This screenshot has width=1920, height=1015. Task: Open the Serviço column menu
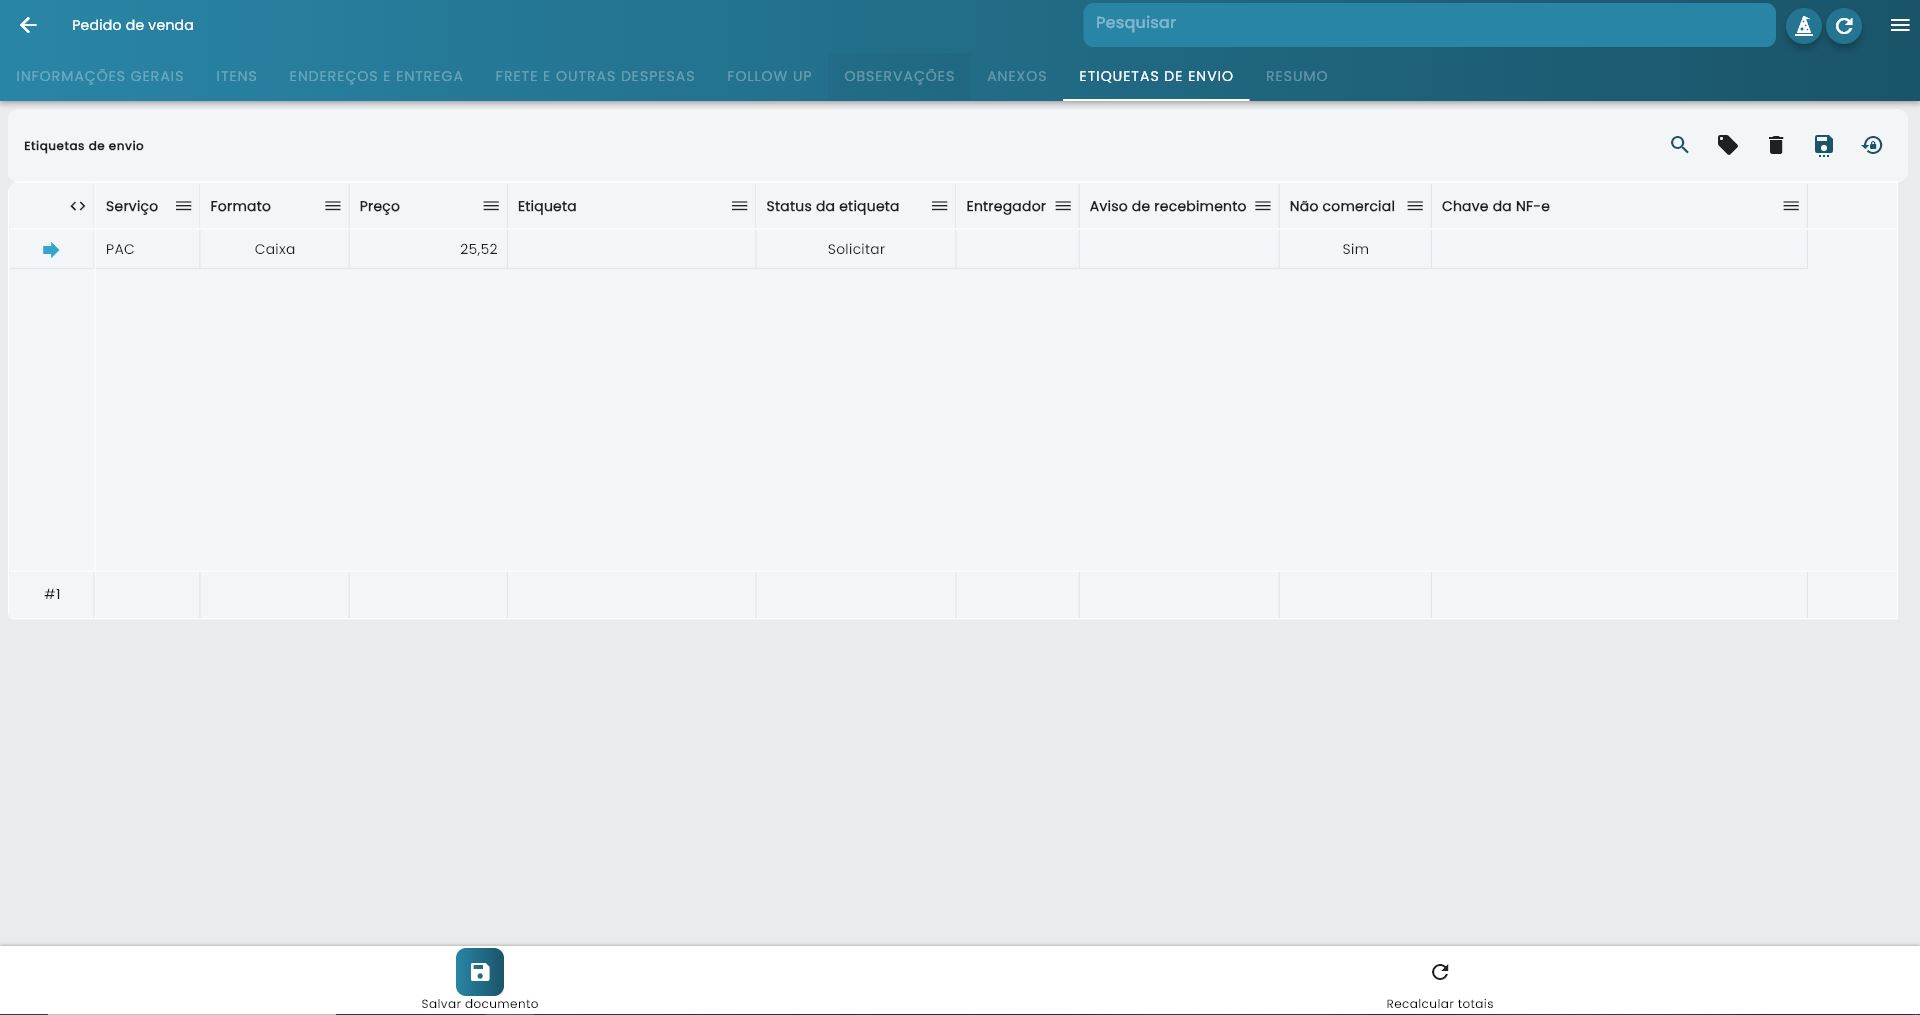point(183,206)
